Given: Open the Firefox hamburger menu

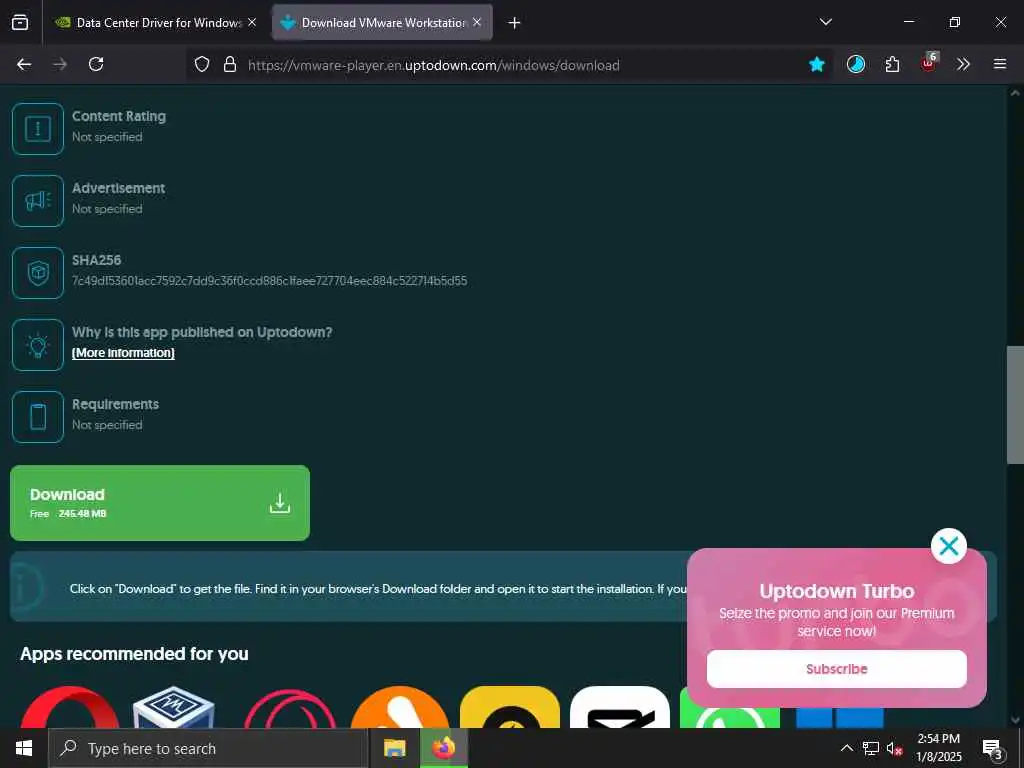Looking at the screenshot, I should (1000, 64).
